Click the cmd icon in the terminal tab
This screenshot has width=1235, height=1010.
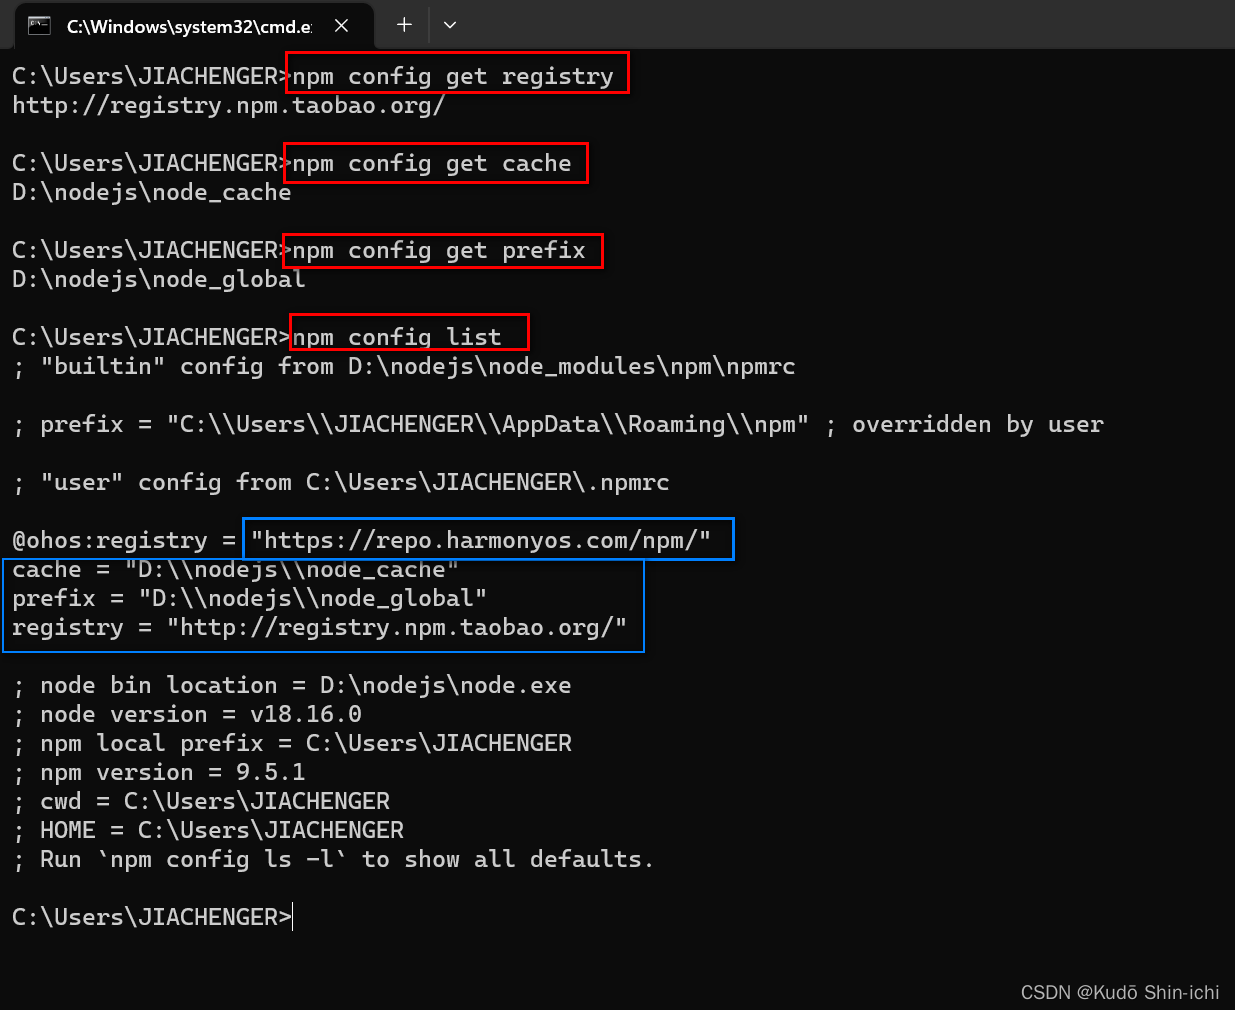(x=39, y=26)
